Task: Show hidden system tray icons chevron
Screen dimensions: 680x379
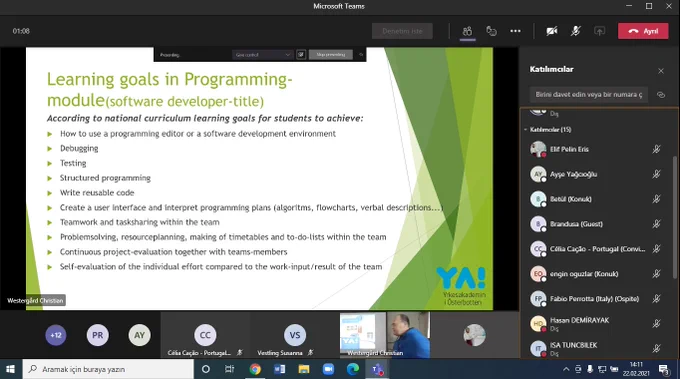Action: (566, 369)
